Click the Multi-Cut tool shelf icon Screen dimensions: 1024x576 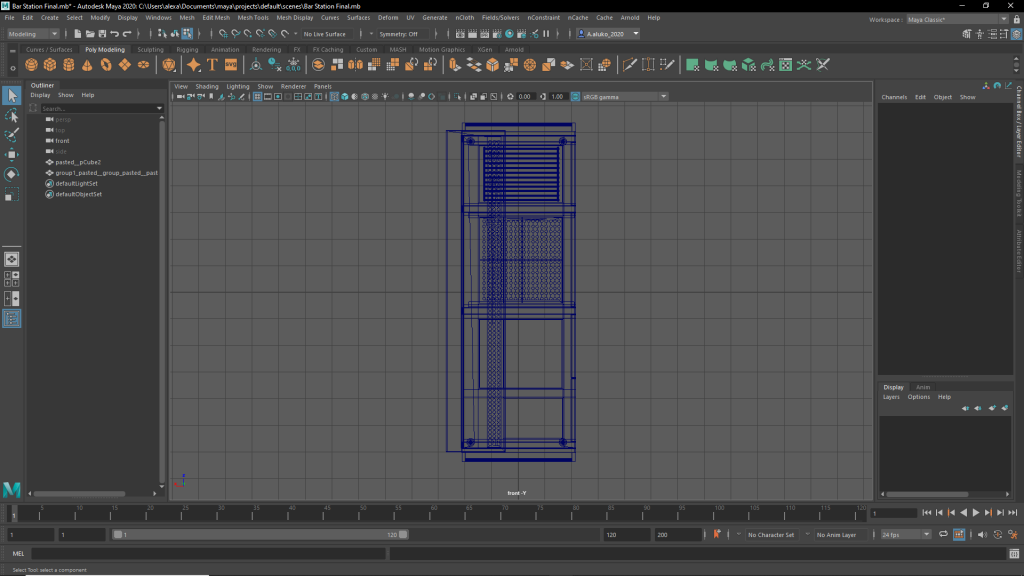tap(630, 65)
